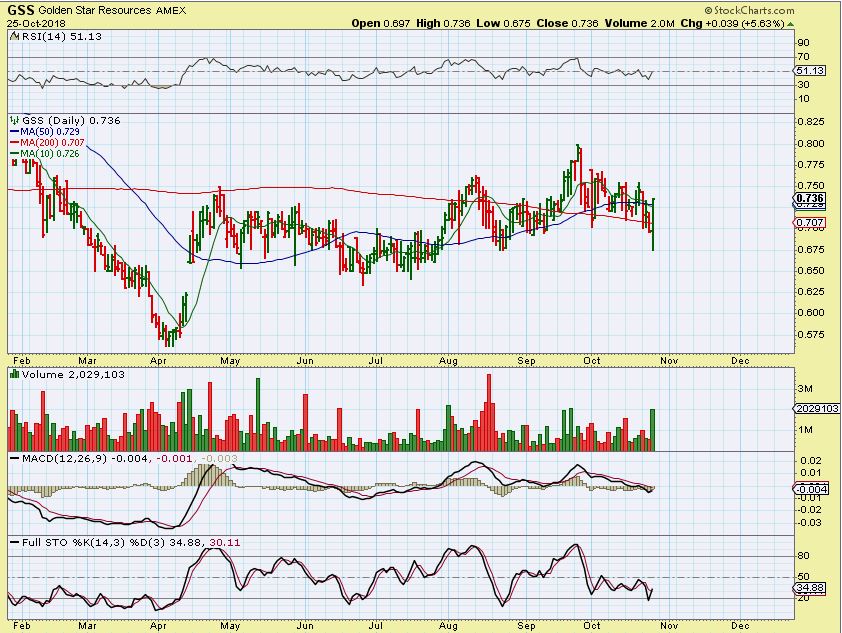Click the red line swatch for MA(200)
Screen dimensions: 842x633
tap(14, 143)
